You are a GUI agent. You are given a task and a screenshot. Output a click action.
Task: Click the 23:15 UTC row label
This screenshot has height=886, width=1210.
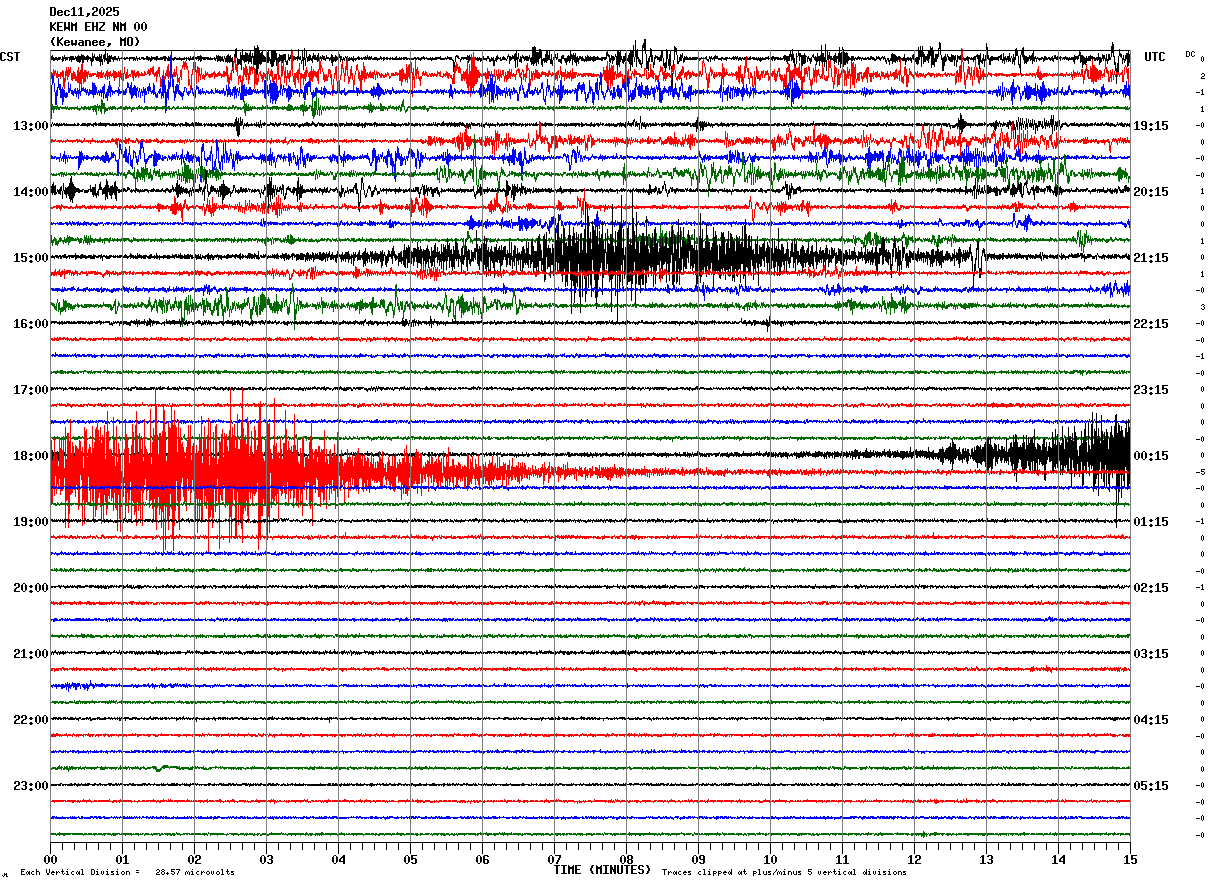(1151, 390)
